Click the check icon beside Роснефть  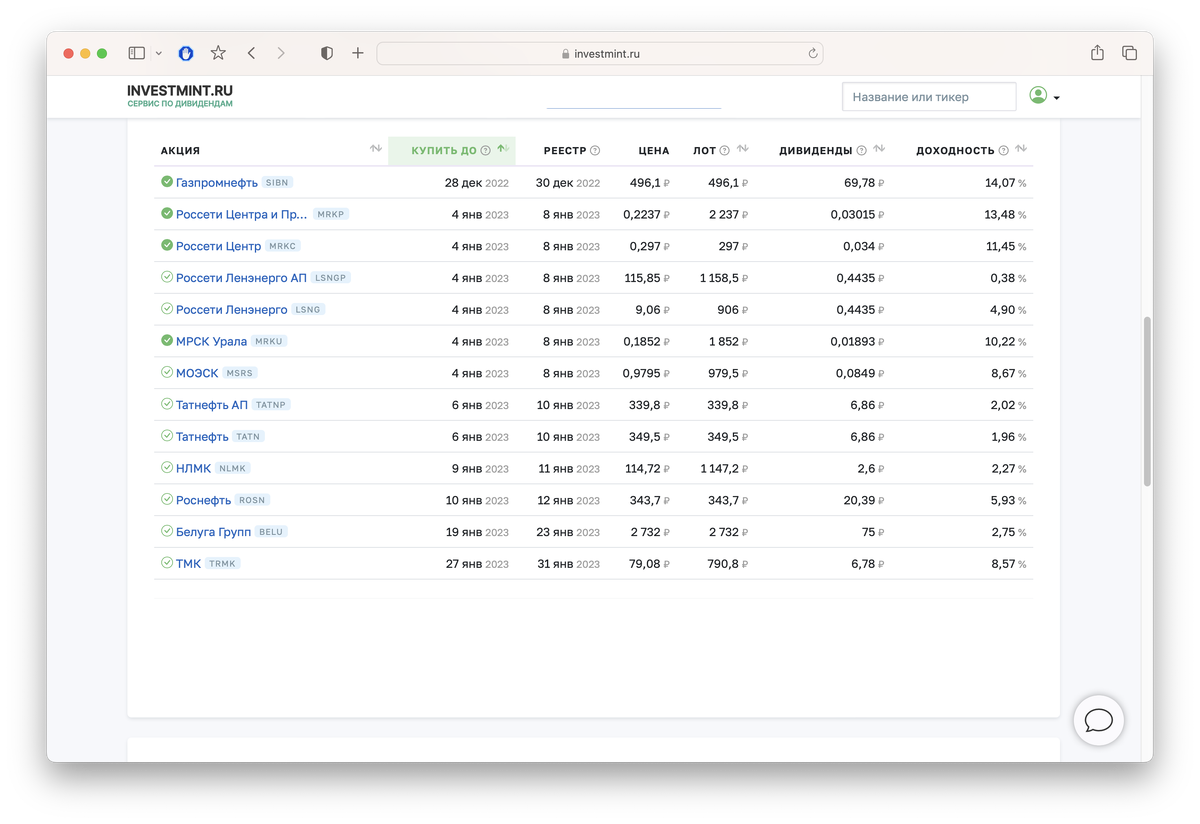point(167,500)
